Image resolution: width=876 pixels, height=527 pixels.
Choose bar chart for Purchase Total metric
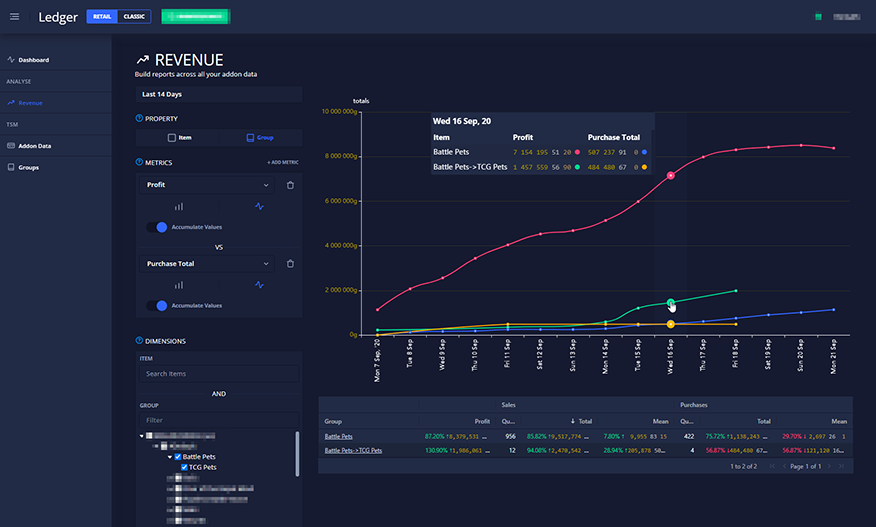click(179, 285)
